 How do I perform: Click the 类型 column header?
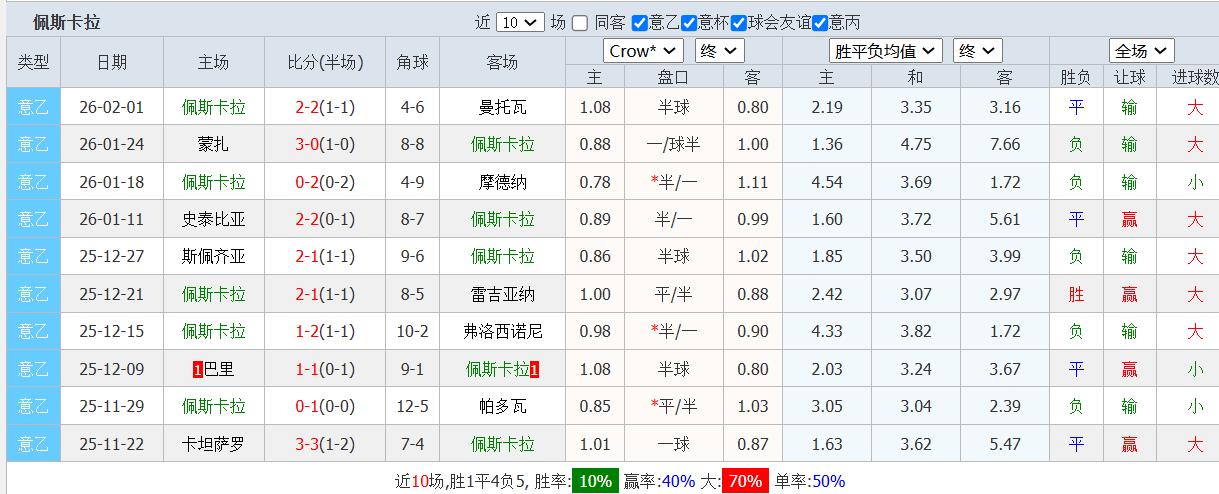[33, 62]
